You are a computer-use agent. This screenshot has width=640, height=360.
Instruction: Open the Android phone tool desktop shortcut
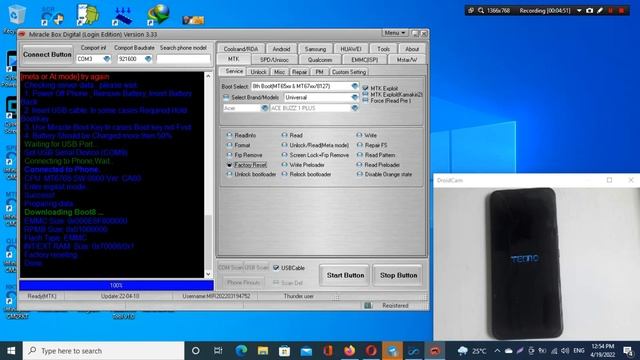coord(87,14)
